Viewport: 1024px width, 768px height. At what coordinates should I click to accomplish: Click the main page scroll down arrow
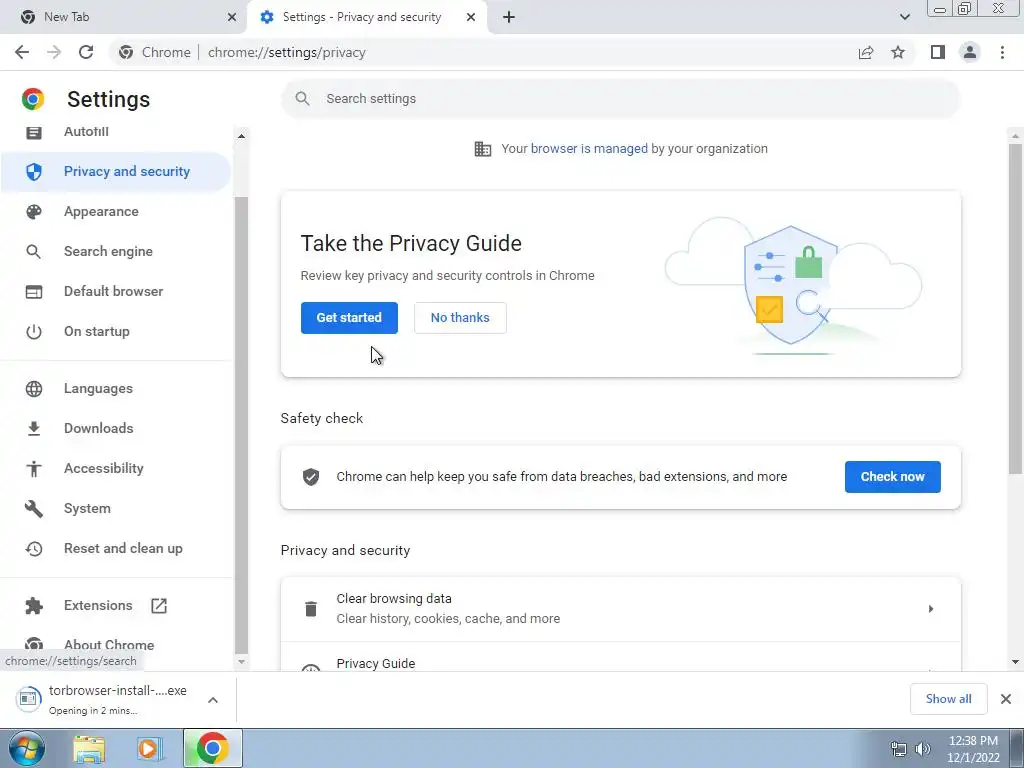coord(1016,662)
